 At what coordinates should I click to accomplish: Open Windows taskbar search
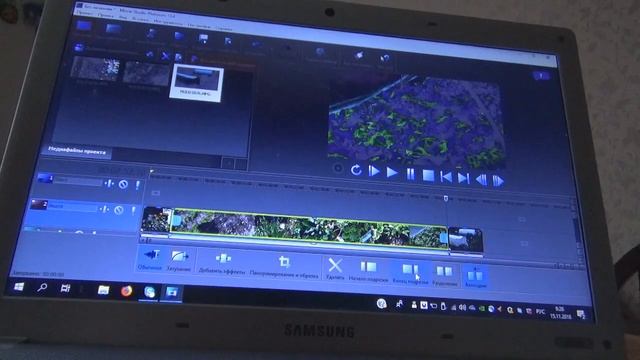pos(42,288)
